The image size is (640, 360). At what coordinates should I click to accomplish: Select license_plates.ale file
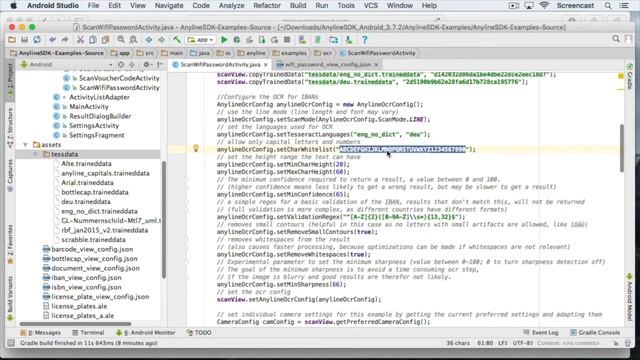tap(79, 306)
